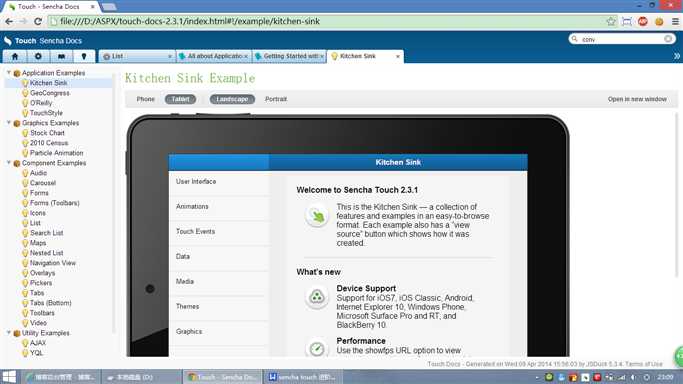Open the Terms of Use link

(x=644, y=364)
